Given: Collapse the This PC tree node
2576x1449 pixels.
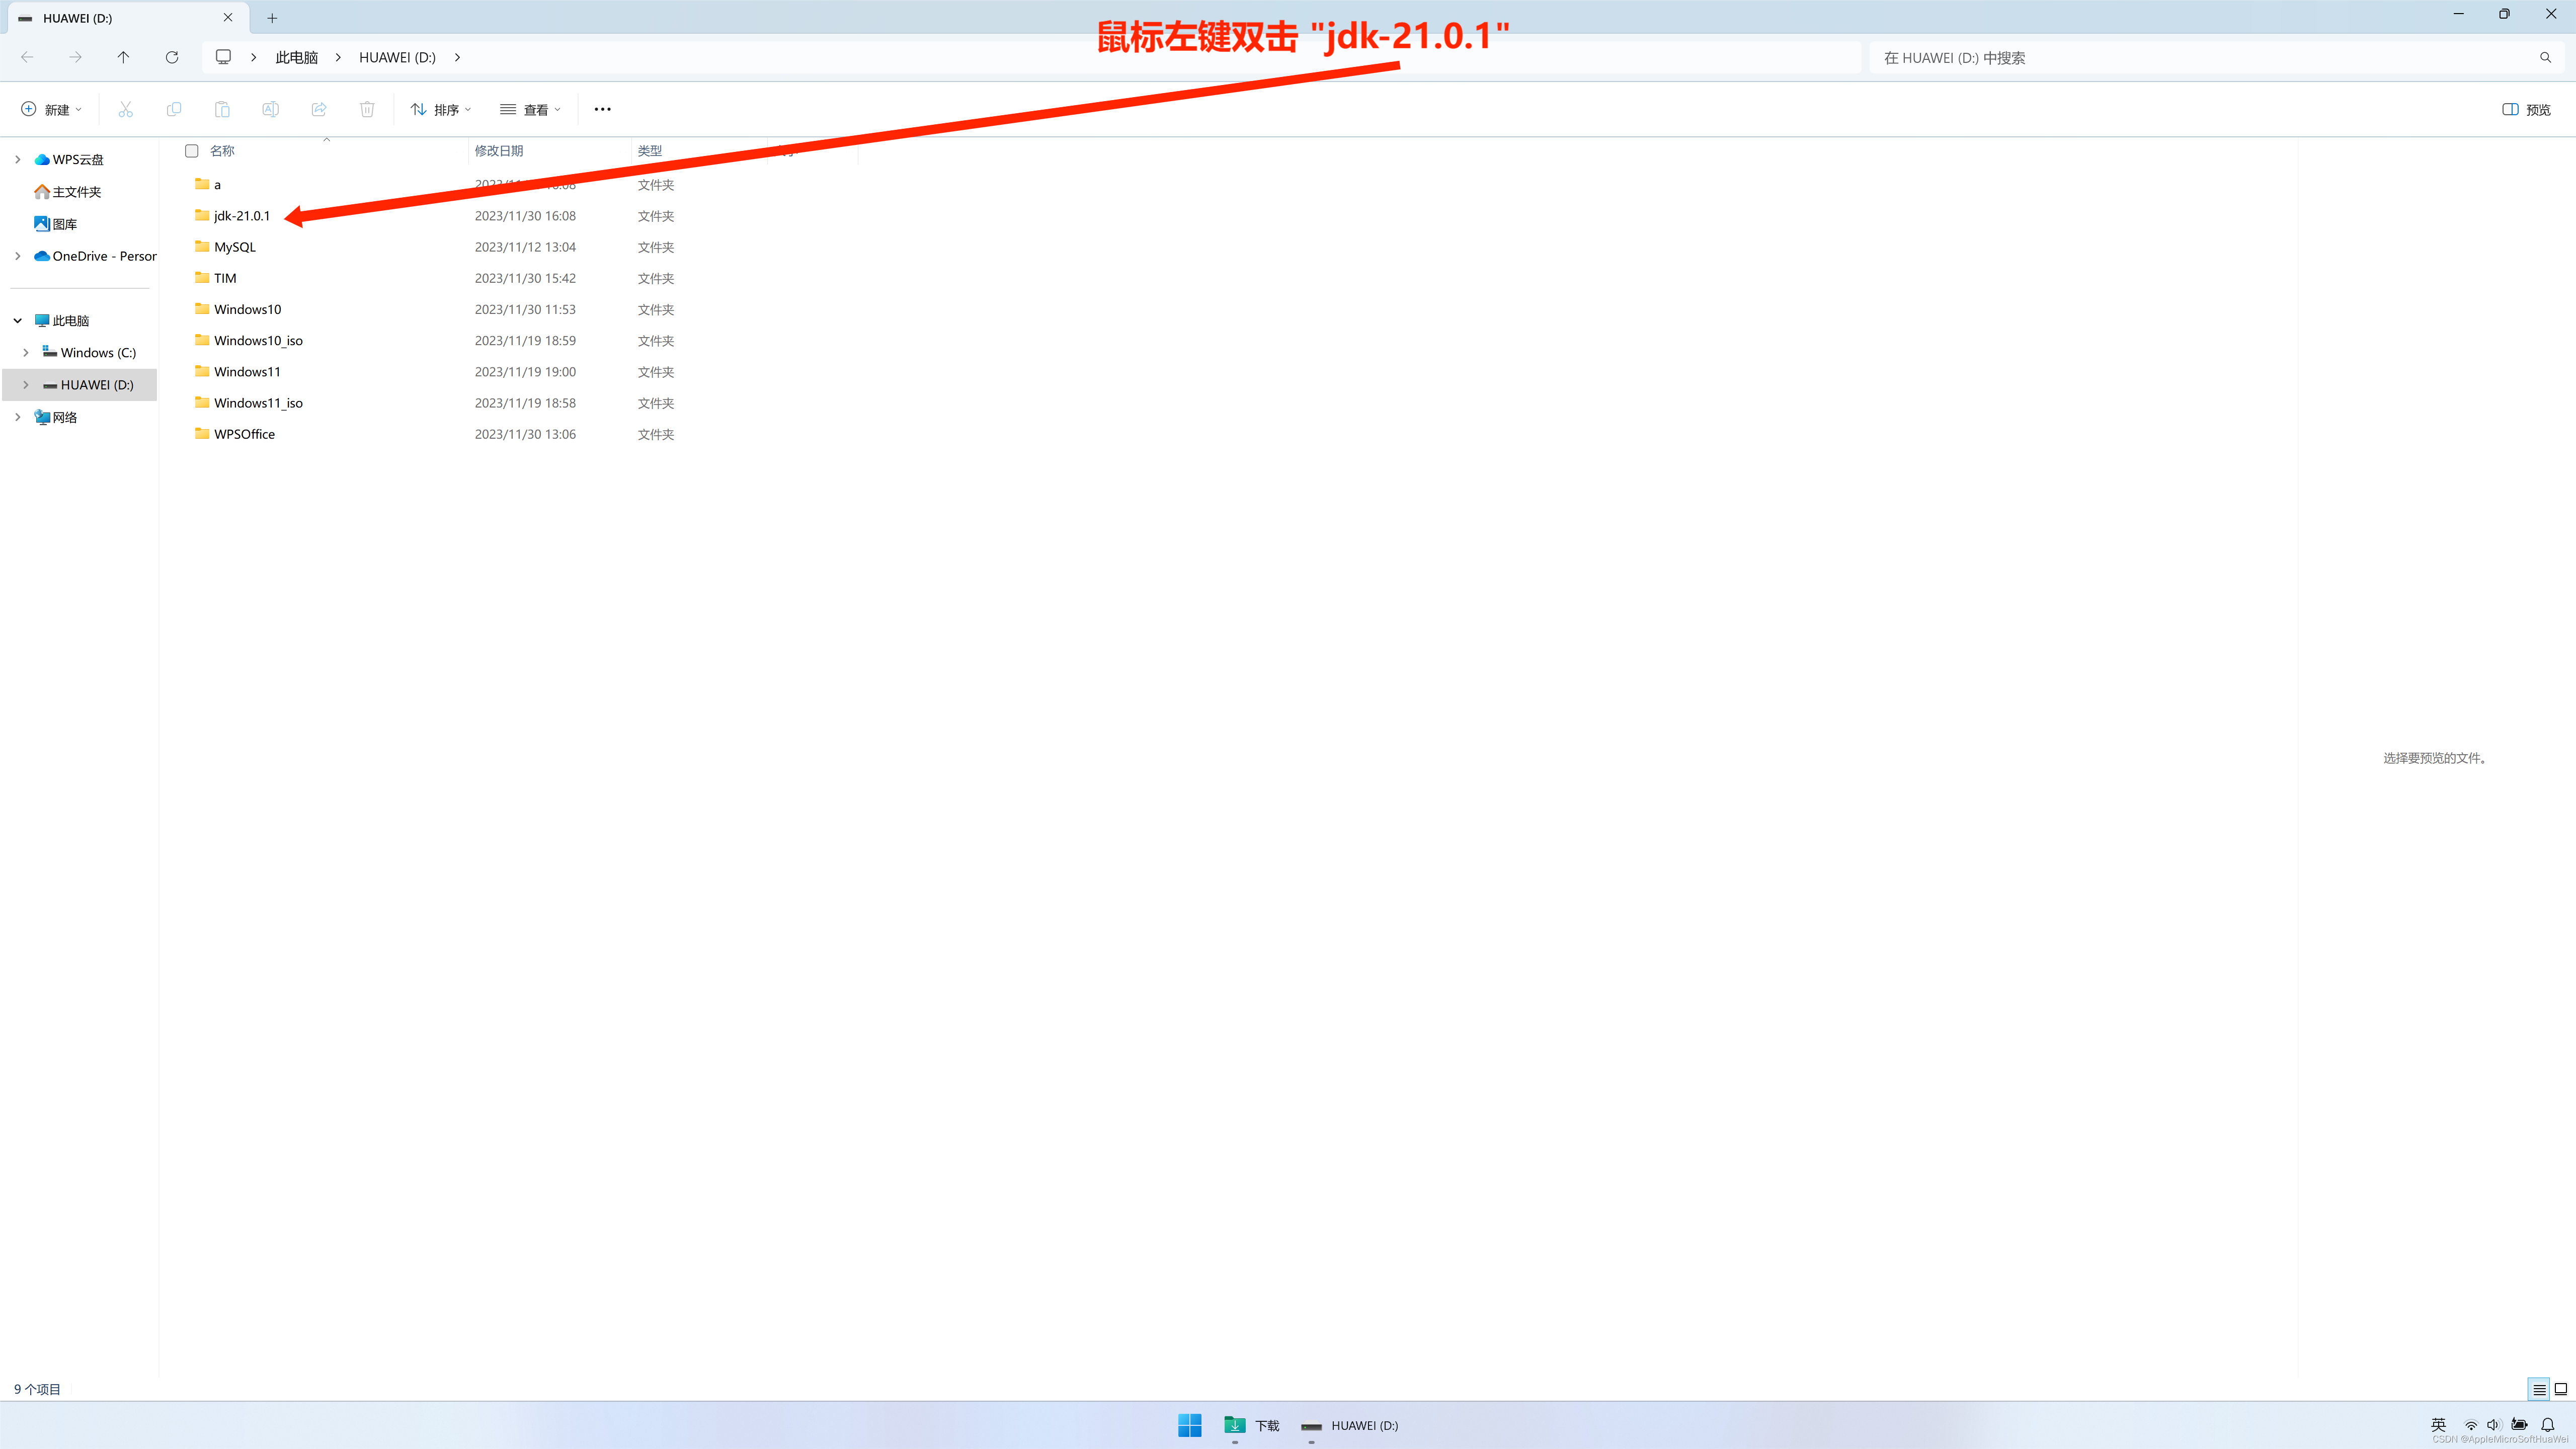Looking at the screenshot, I should (x=18, y=321).
